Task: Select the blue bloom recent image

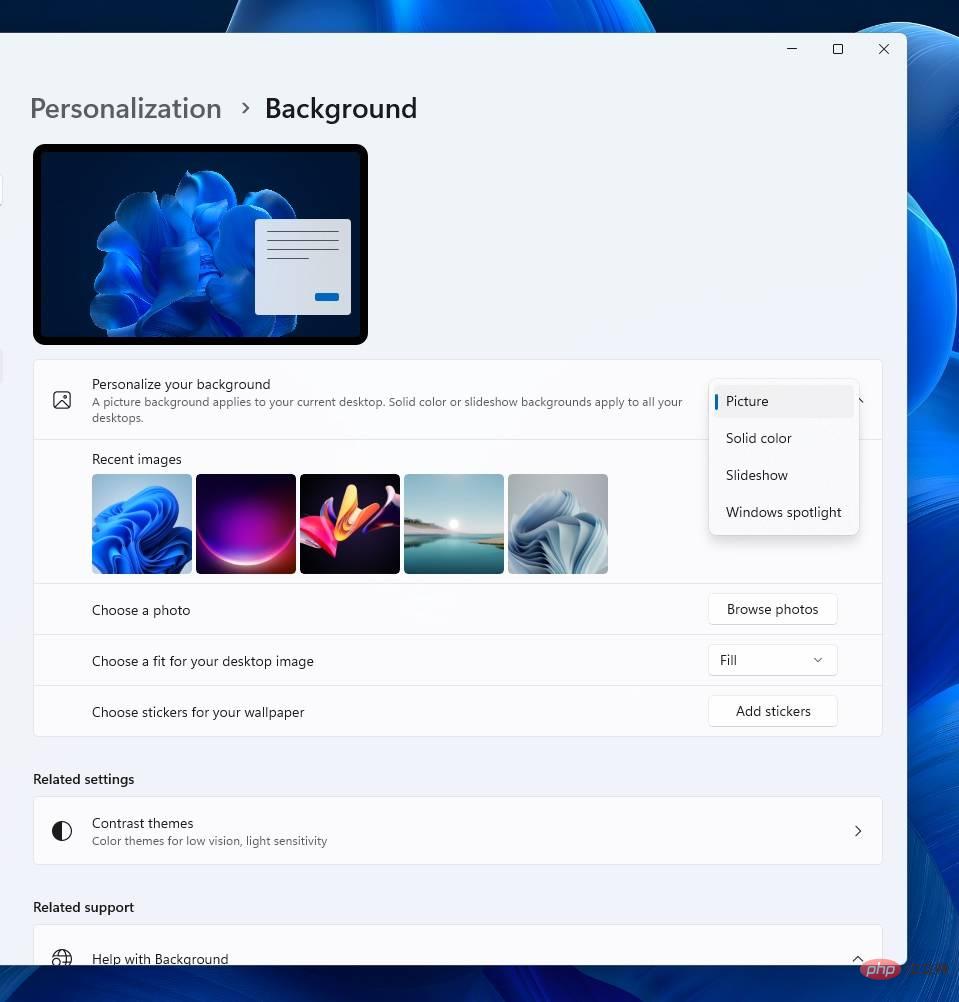Action: (x=142, y=524)
